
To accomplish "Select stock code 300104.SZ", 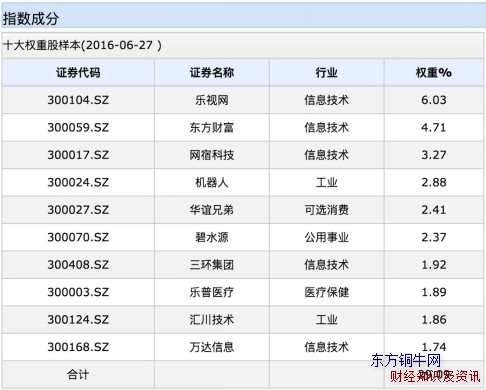I will 78,100.
